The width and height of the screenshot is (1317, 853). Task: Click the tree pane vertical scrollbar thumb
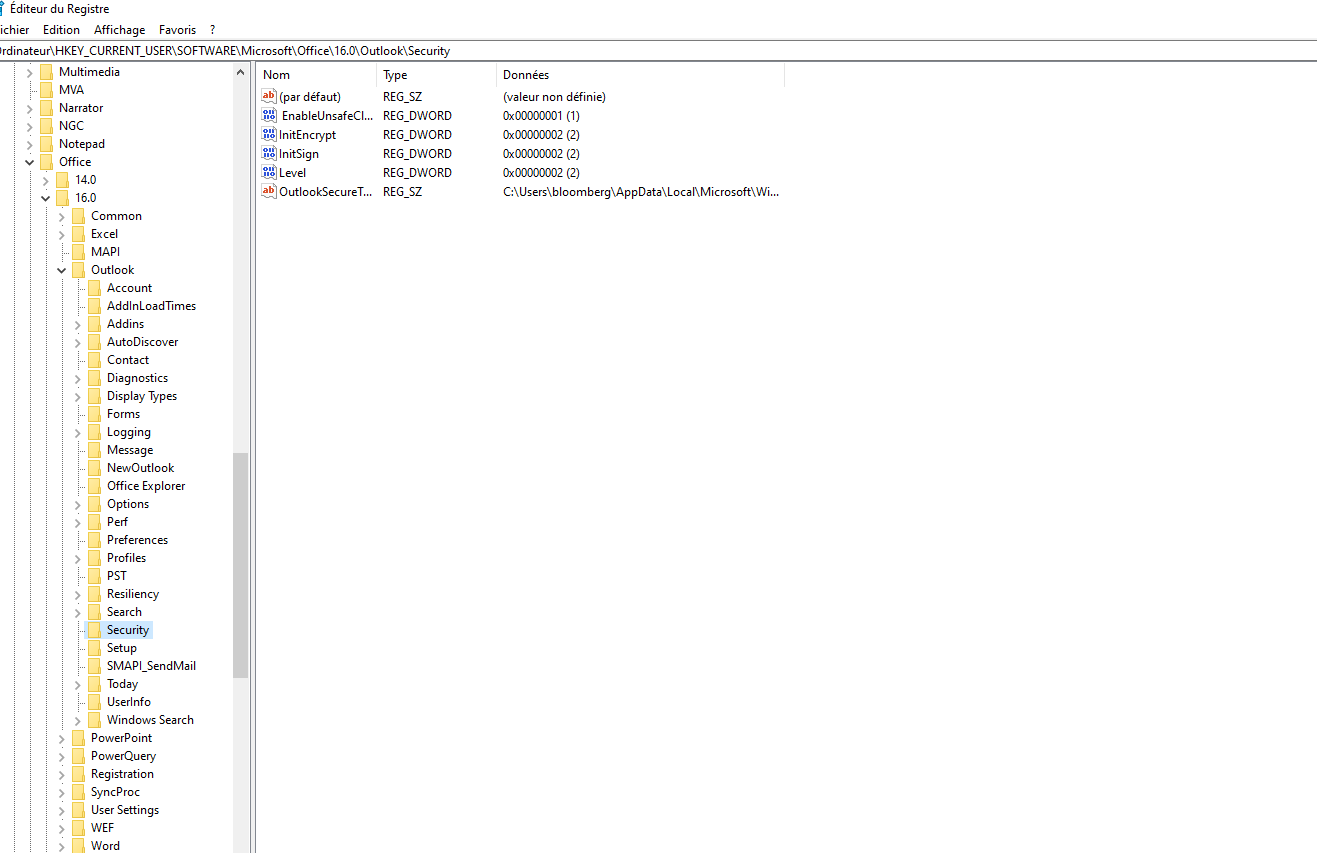tap(240, 565)
